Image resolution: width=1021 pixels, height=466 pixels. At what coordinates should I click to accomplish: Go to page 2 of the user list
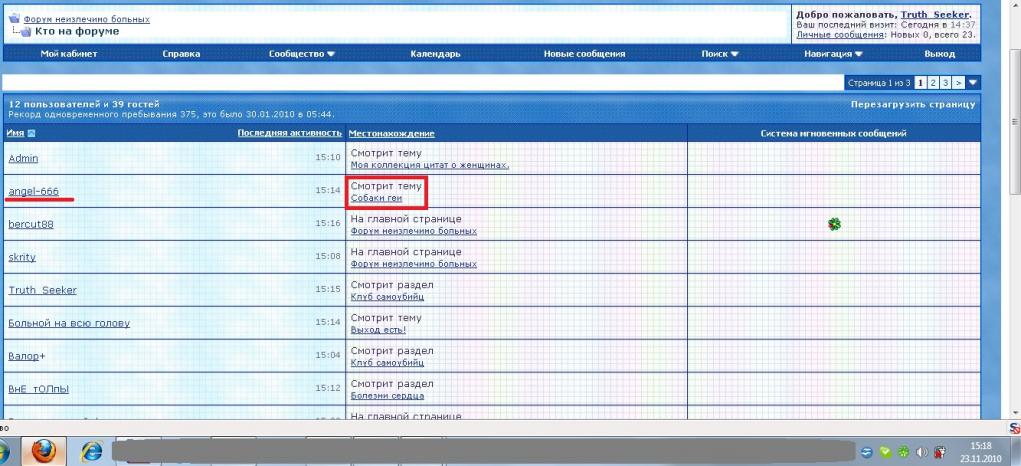[931, 82]
